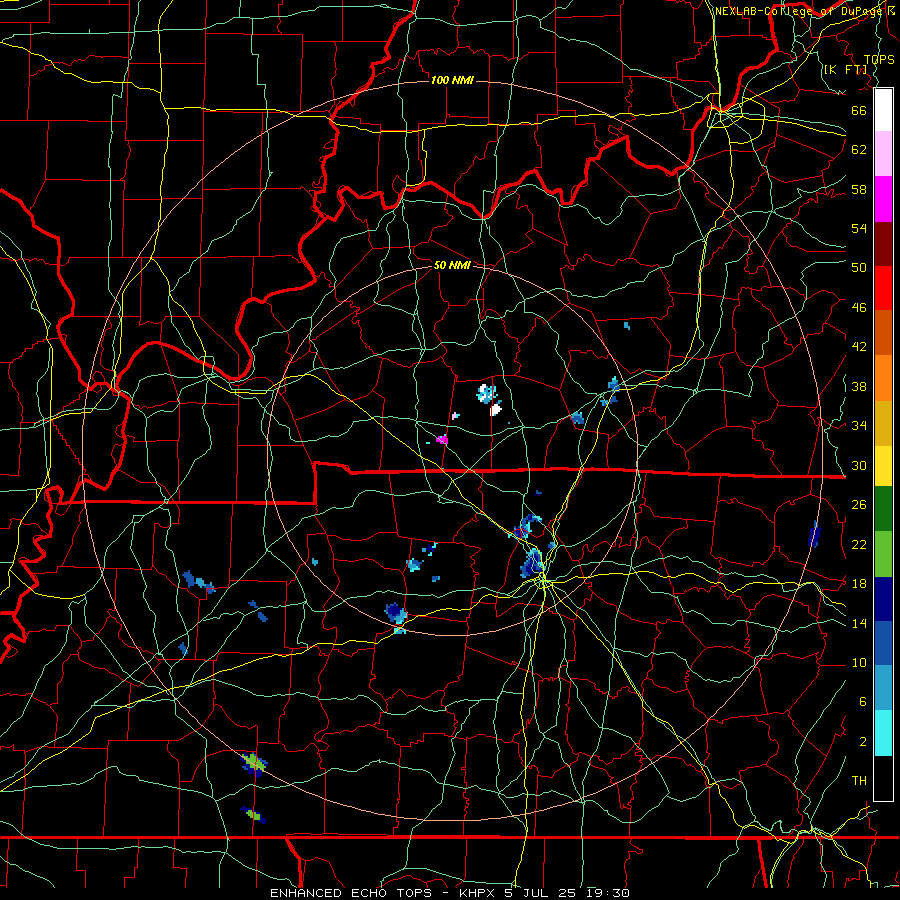Pick the light blue legend swatch
This screenshot has height=900, width=900.
883,687
